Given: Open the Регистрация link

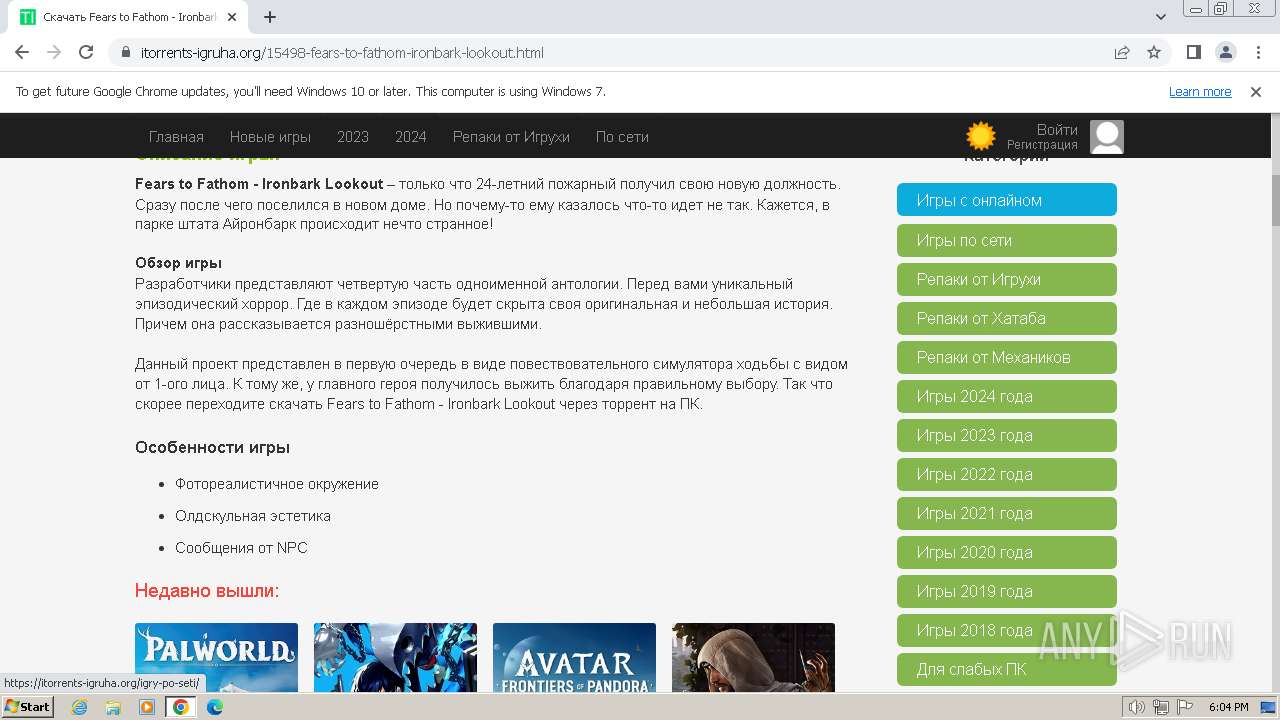Looking at the screenshot, I should coord(1042,145).
